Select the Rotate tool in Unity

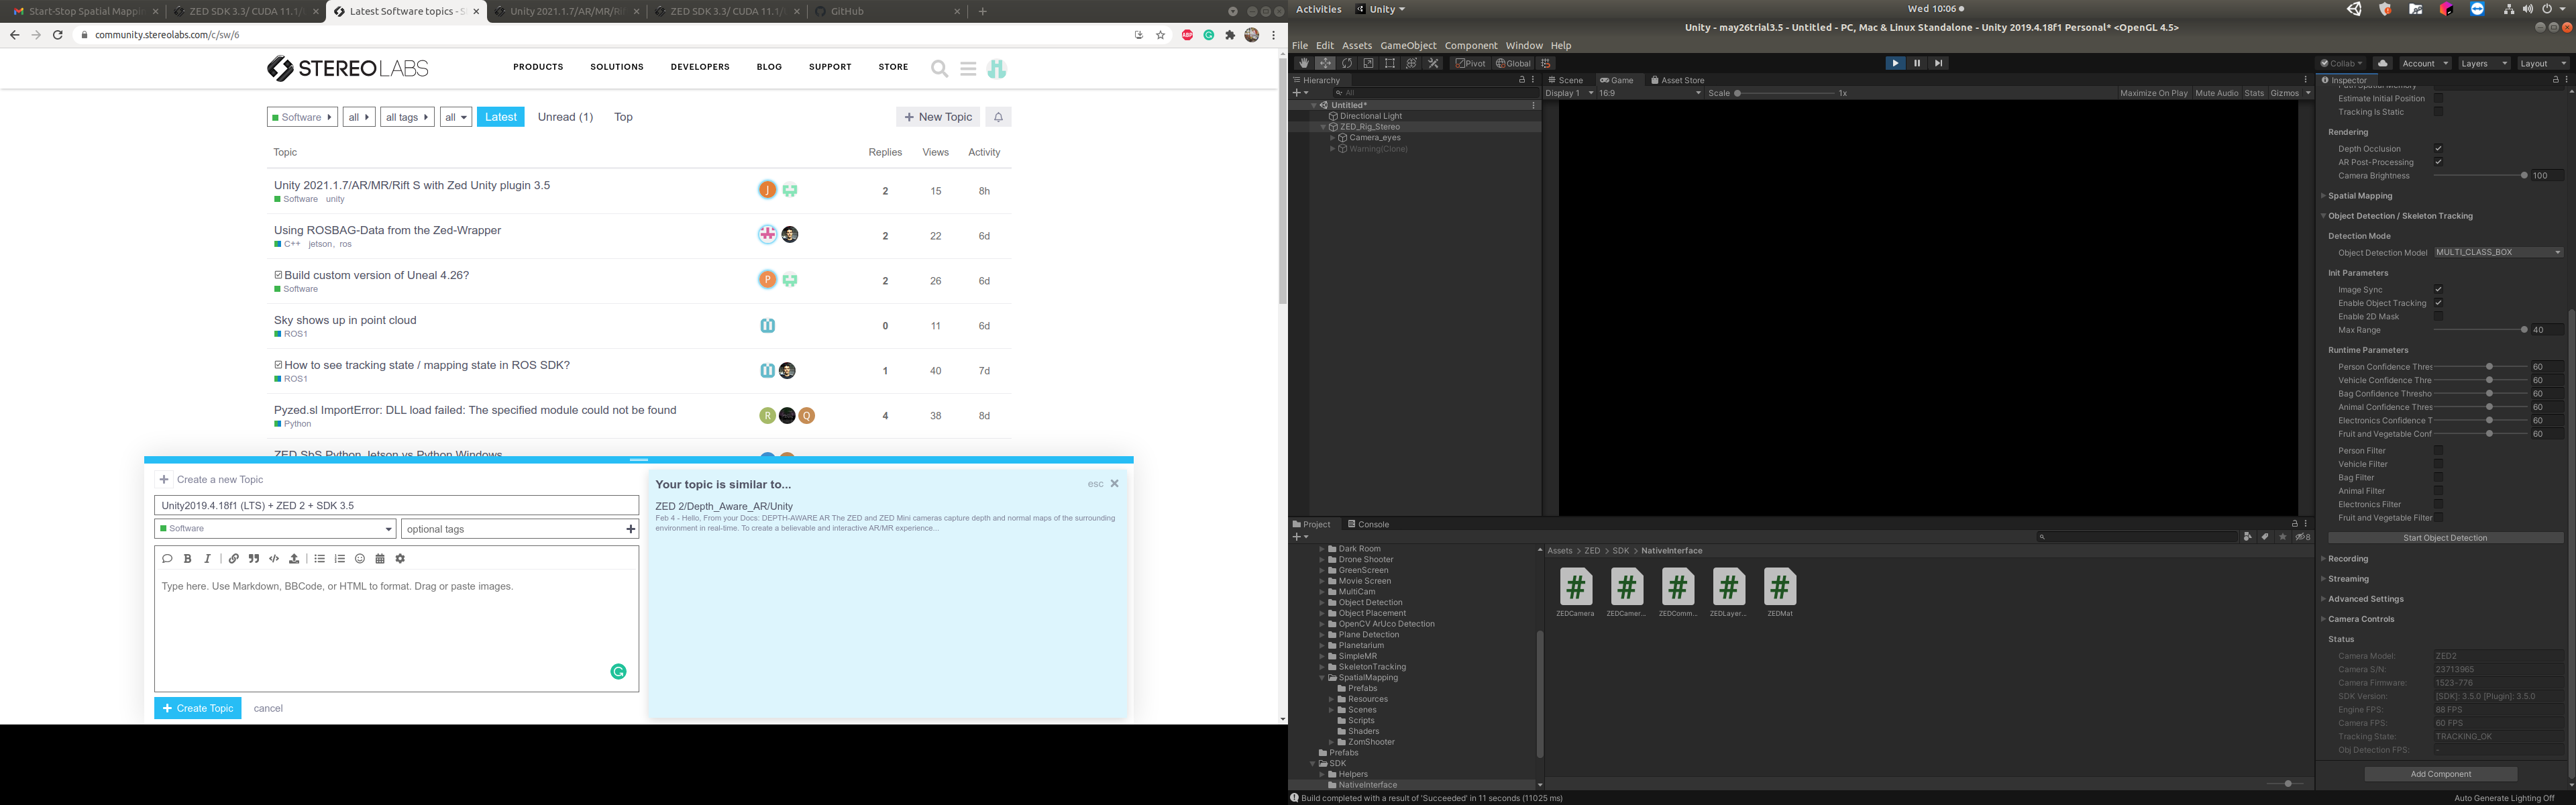(x=1347, y=63)
